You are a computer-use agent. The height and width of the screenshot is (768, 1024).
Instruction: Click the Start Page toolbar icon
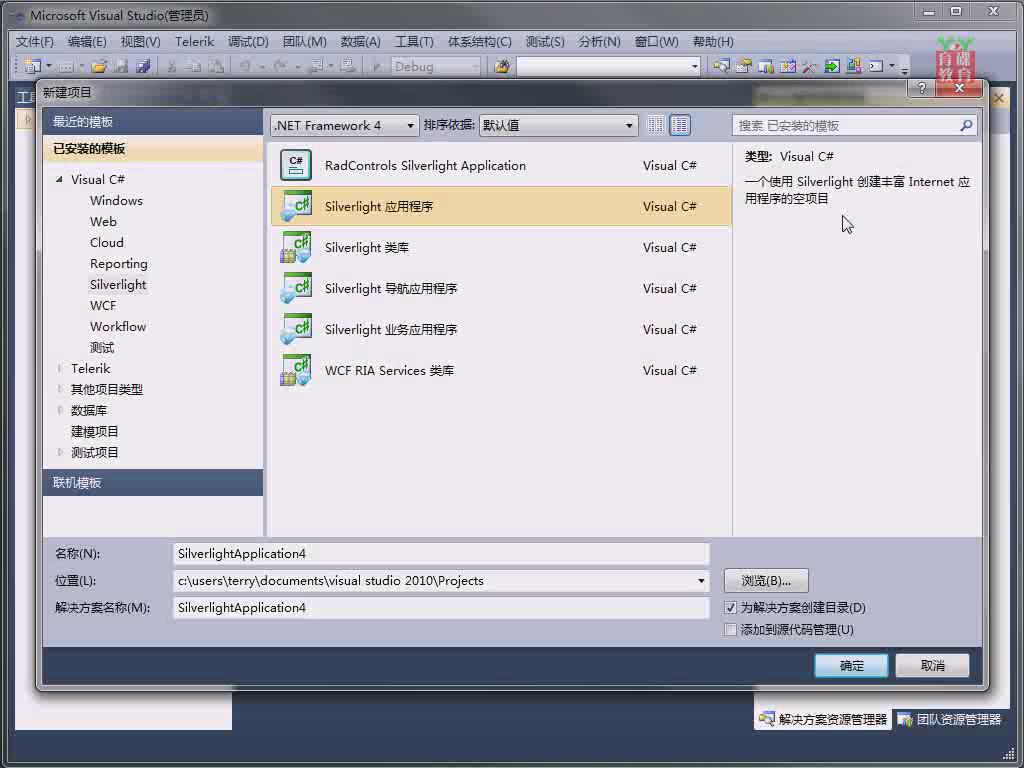[831, 66]
